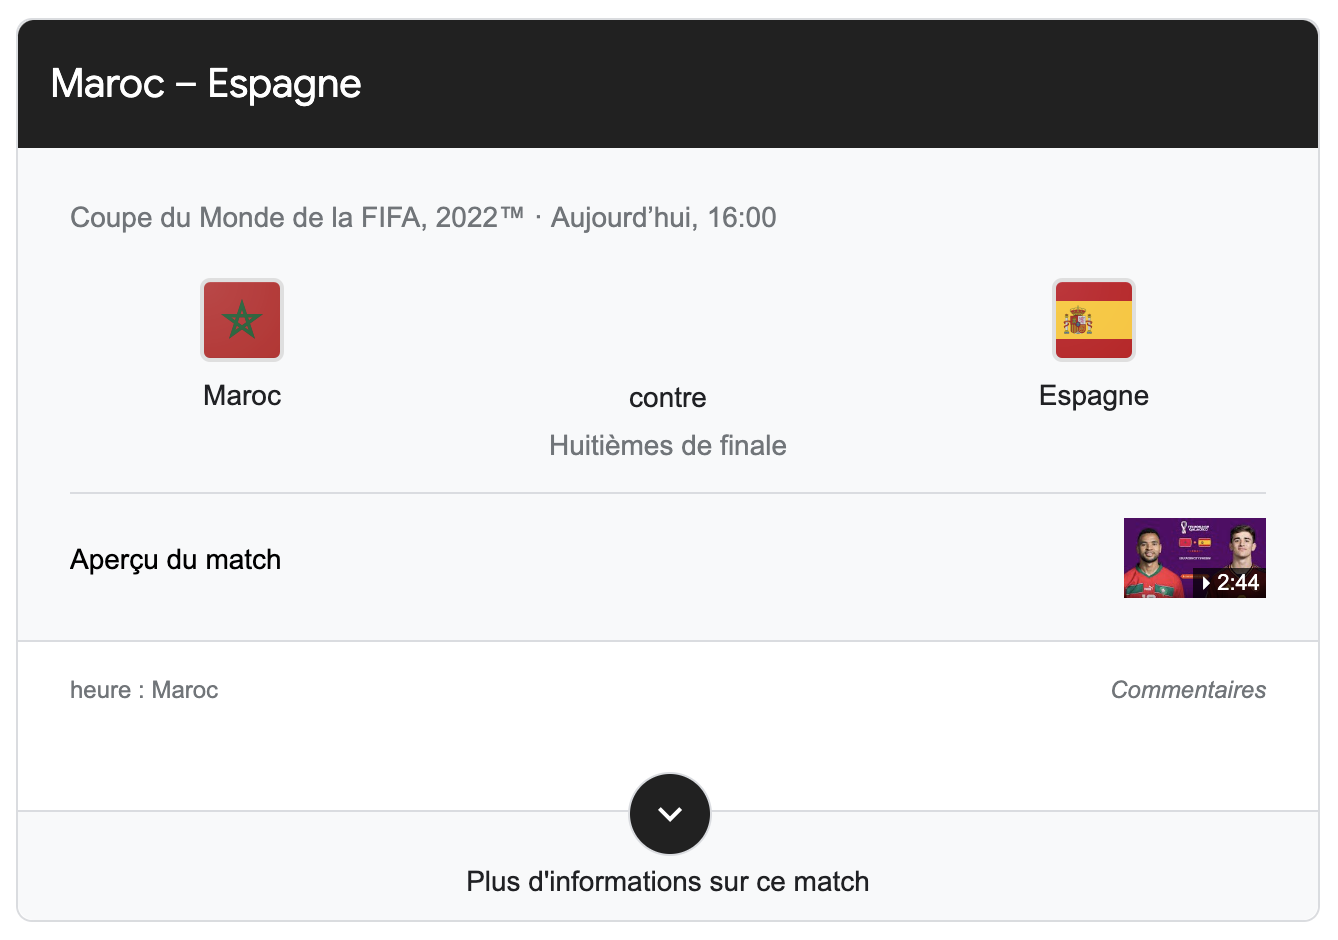Click the Morocco flag icon

coord(242,320)
